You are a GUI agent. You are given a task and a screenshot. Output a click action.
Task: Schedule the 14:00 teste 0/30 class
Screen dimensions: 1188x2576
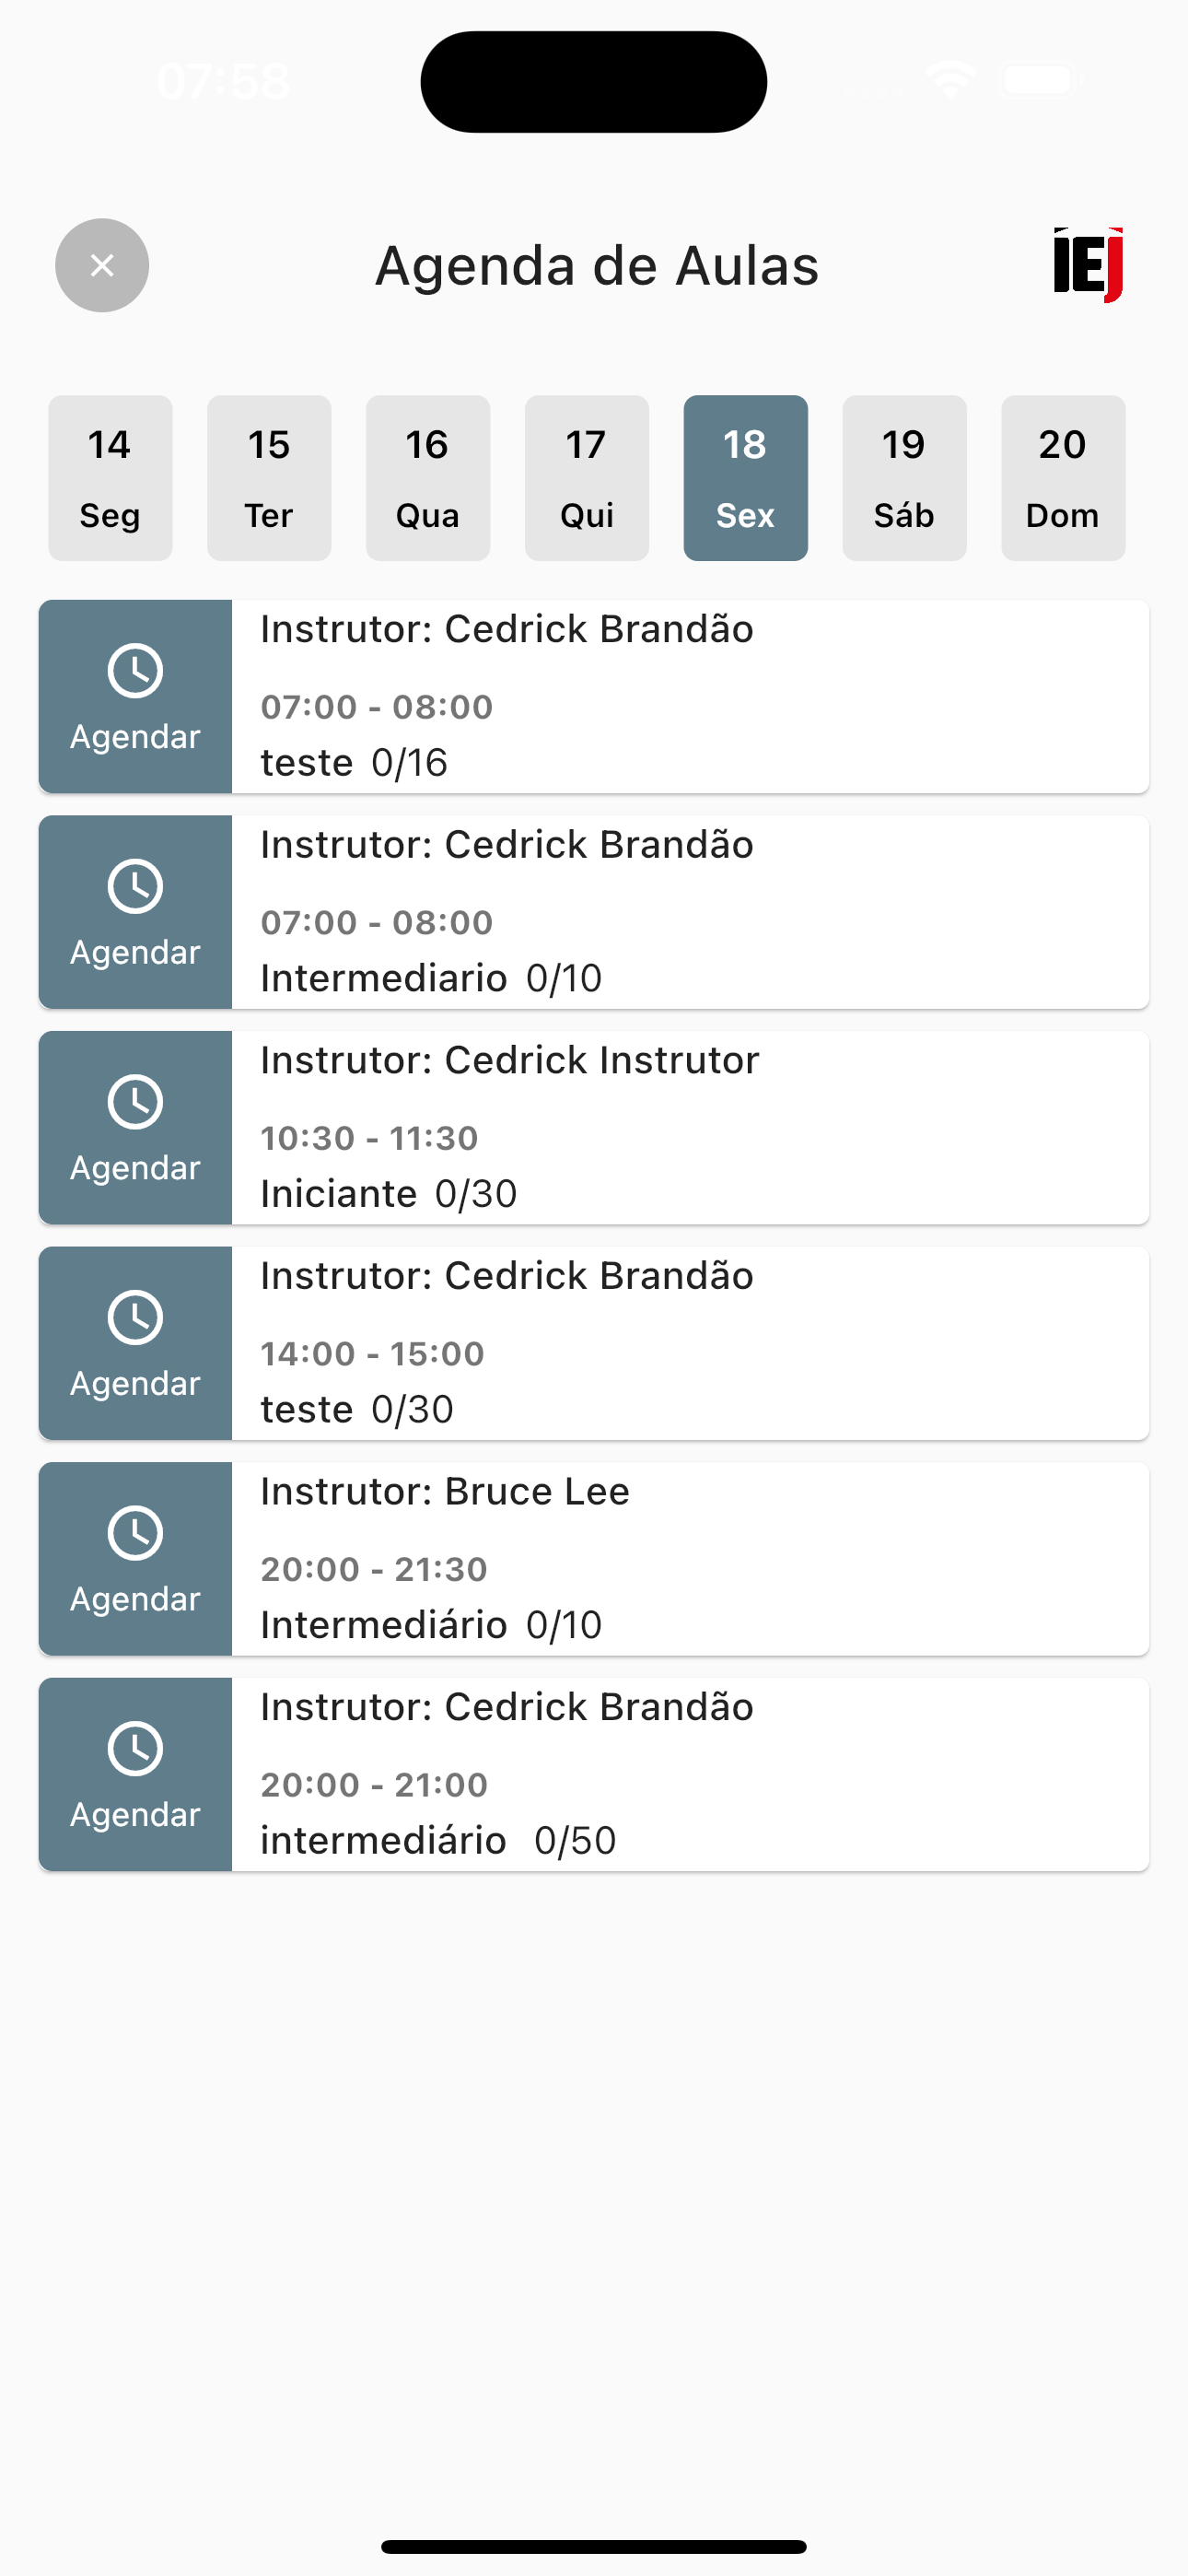135,1343
